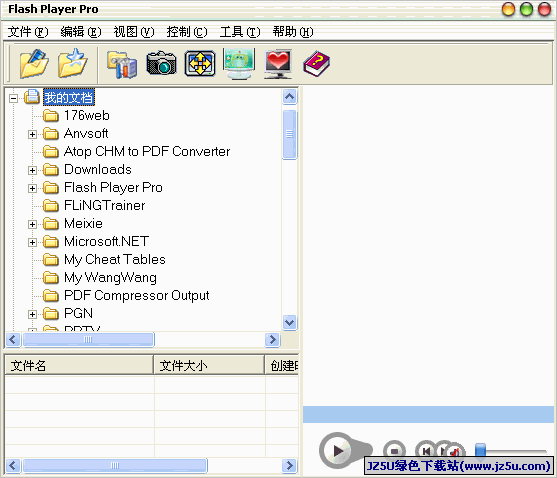This screenshot has width=557, height=478.
Task: Select the Anvsoft folder
Action: pyautogui.click(x=86, y=134)
